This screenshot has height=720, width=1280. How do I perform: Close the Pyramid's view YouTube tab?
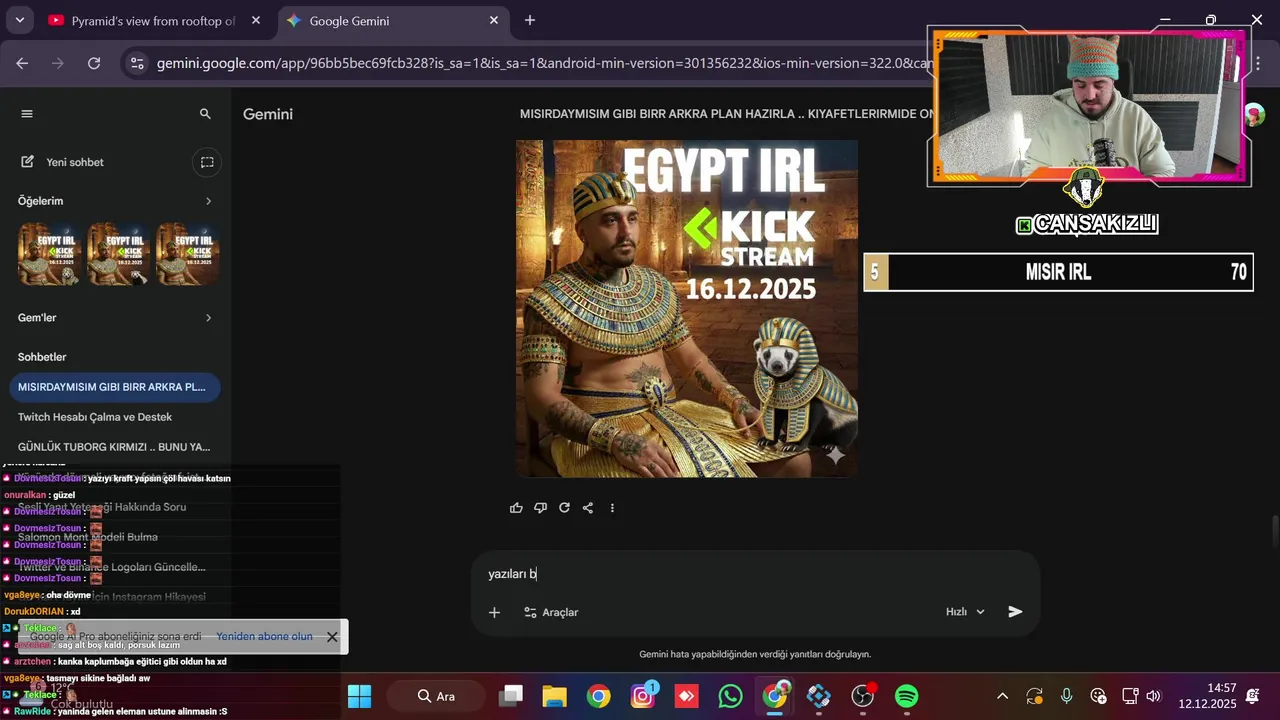pyautogui.click(x=256, y=20)
